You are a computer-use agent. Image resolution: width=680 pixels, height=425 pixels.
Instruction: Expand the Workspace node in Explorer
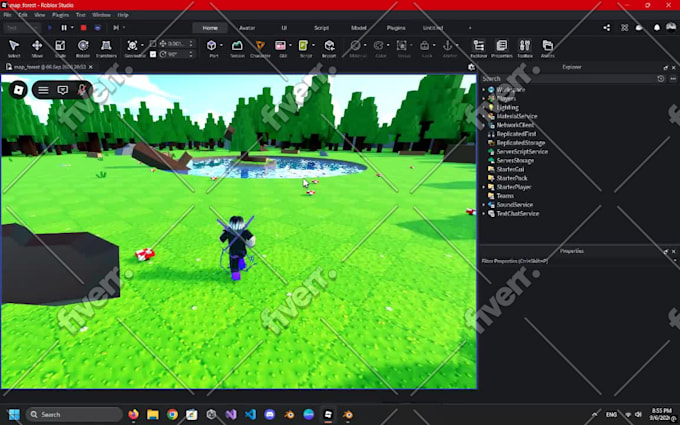click(484, 90)
